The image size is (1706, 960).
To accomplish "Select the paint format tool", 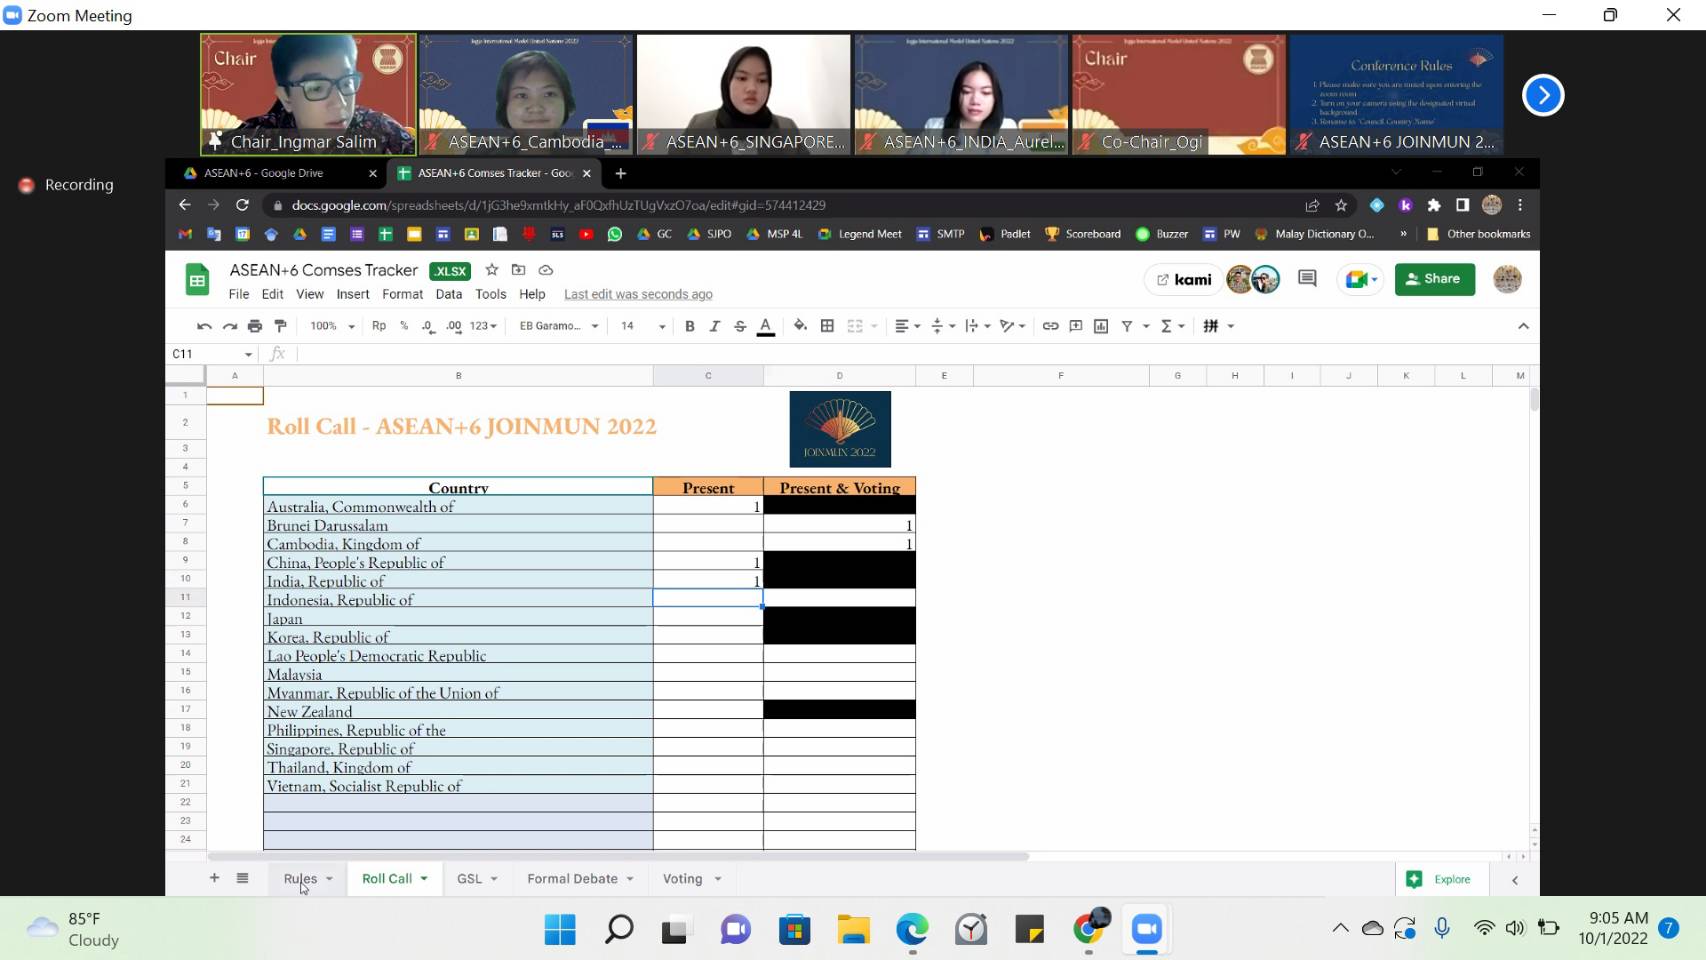I will click(281, 326).
